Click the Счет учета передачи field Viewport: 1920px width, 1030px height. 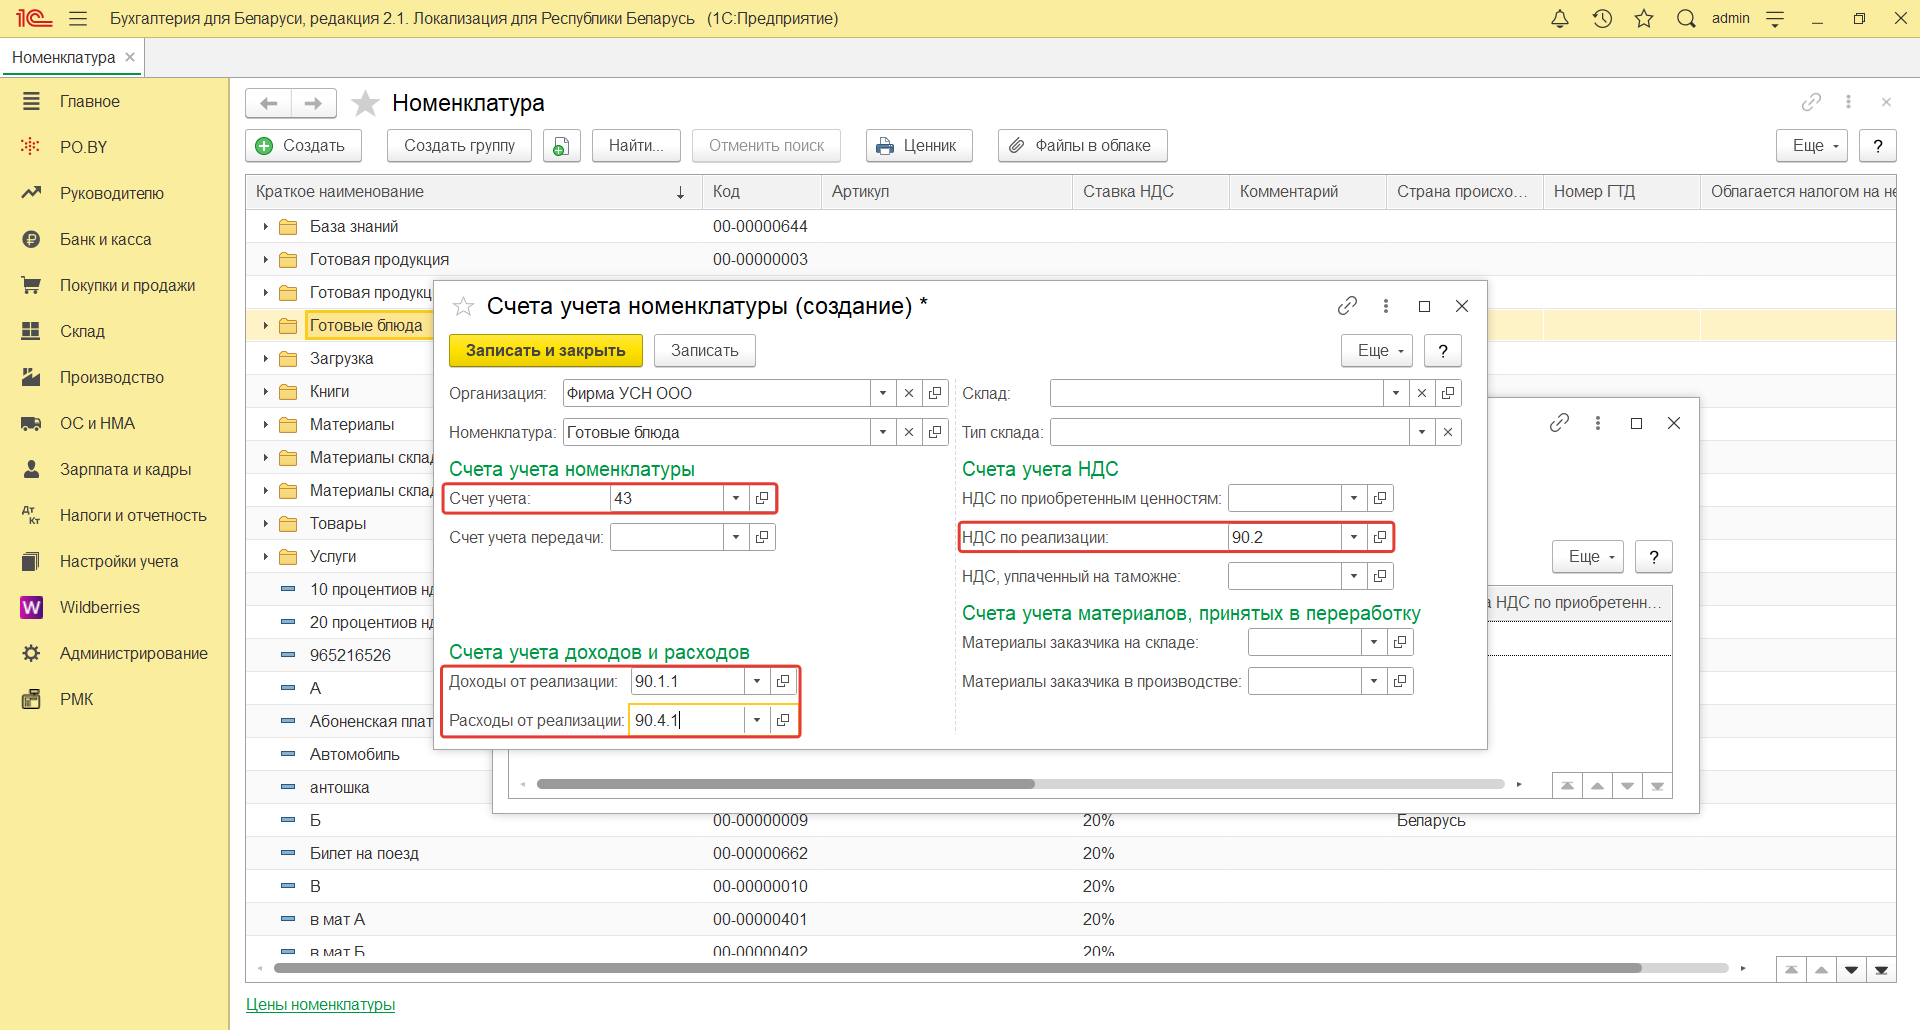coord(666,537)
